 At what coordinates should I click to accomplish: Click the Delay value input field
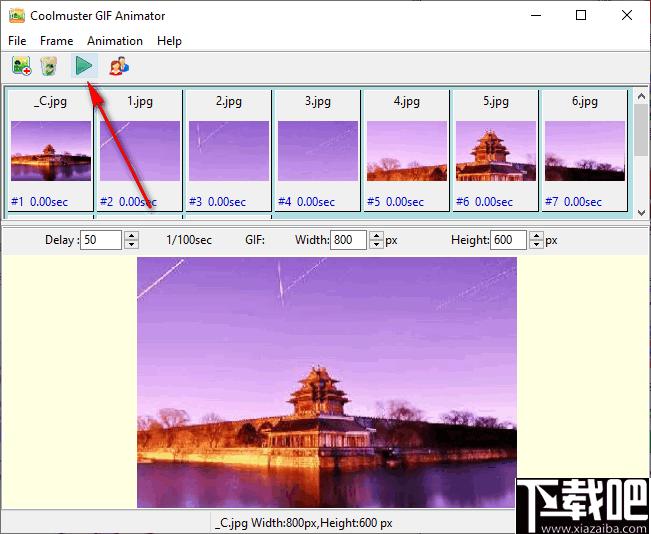[x=101, y=240]
